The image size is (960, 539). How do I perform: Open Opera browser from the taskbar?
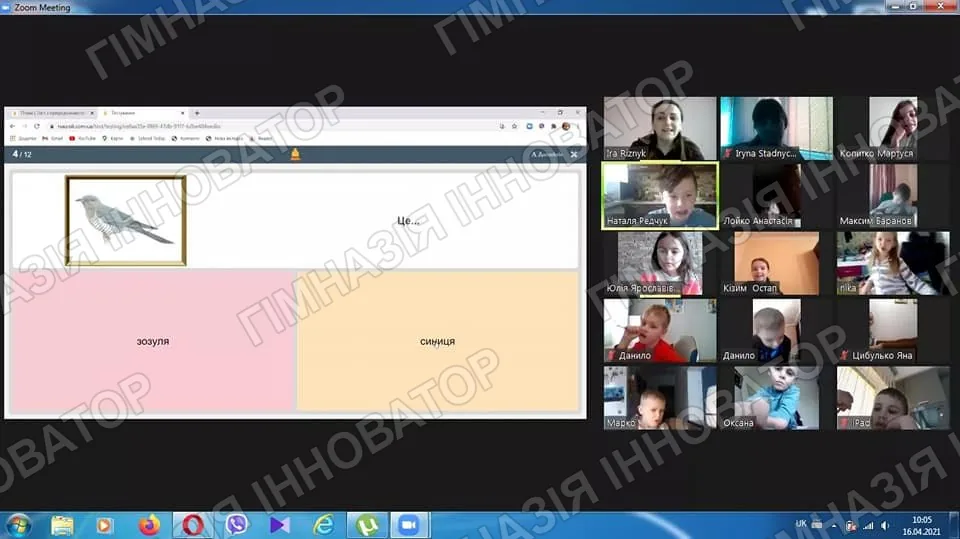[192, 525]
